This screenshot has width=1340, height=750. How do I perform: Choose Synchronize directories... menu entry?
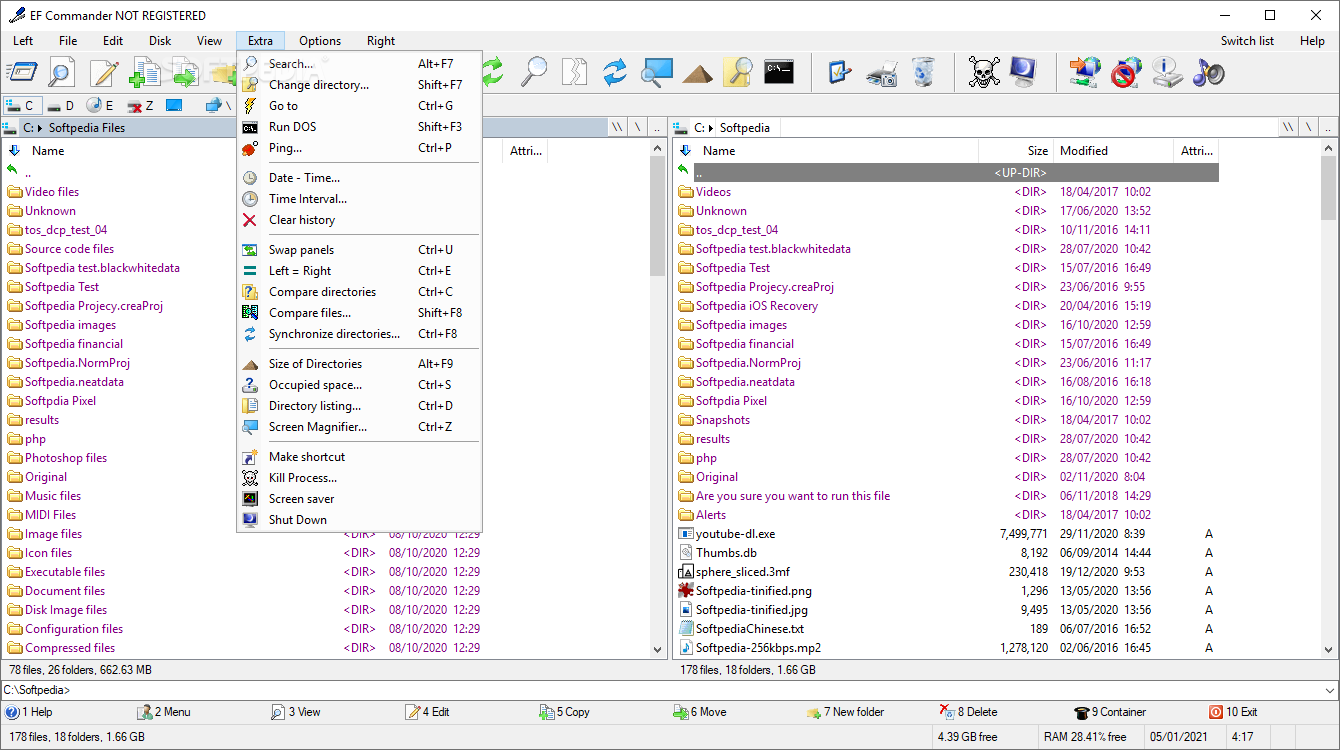(x=360, y=334)
